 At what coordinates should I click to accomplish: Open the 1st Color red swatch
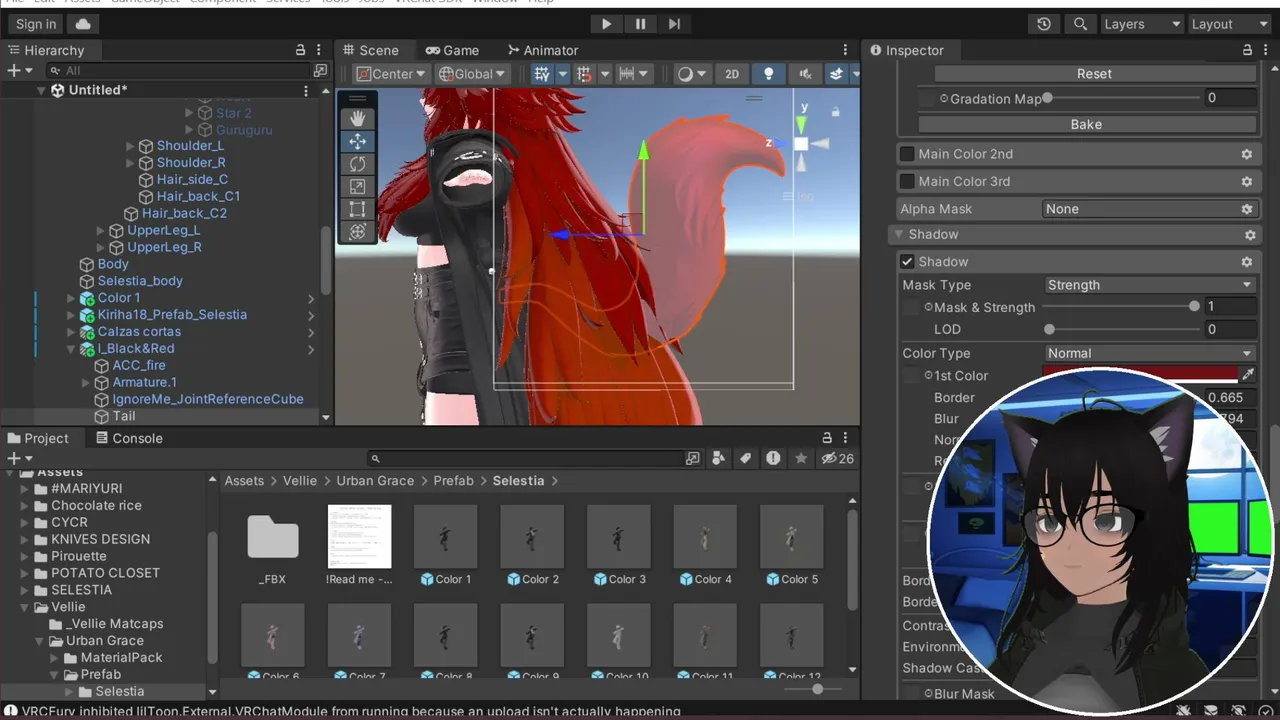[x=1140, y=375]
